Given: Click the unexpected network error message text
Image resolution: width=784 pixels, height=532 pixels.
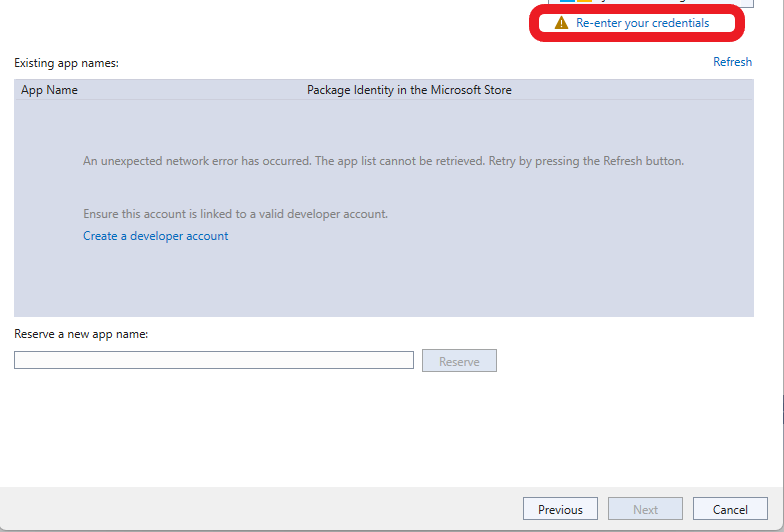Looking at the screenshot, I should (383, 161).
